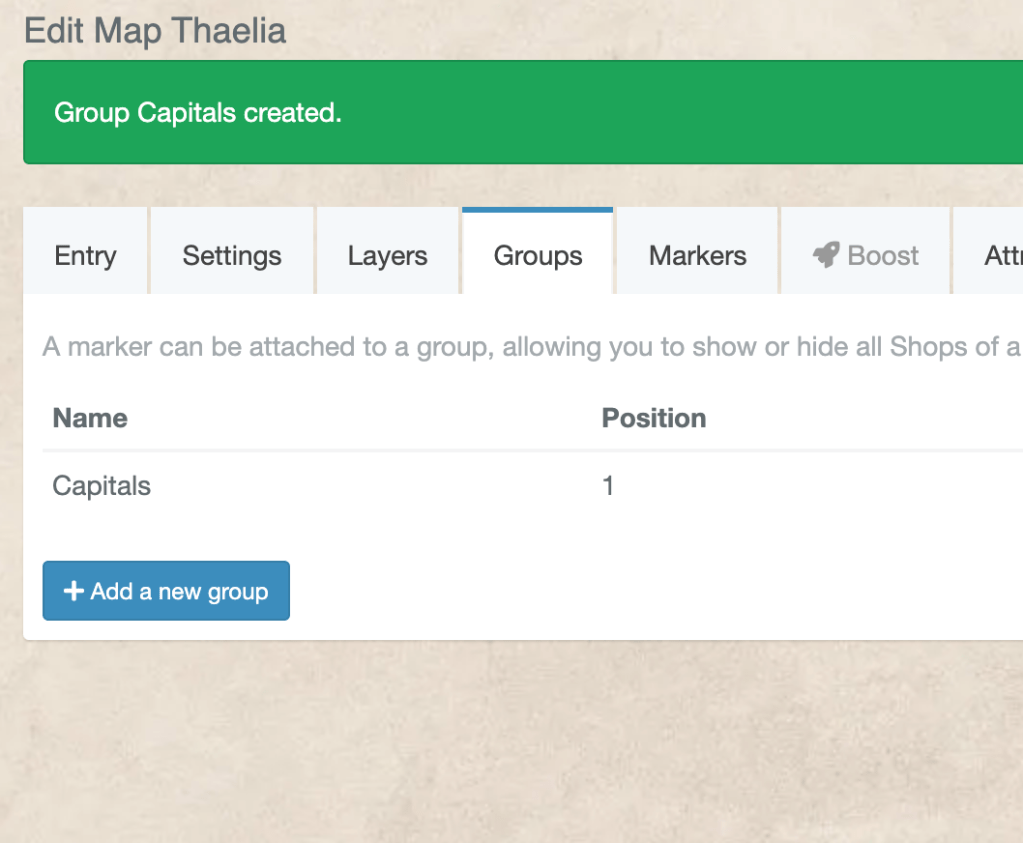
Task: Click the Name column header
Action: click(89, 418)
